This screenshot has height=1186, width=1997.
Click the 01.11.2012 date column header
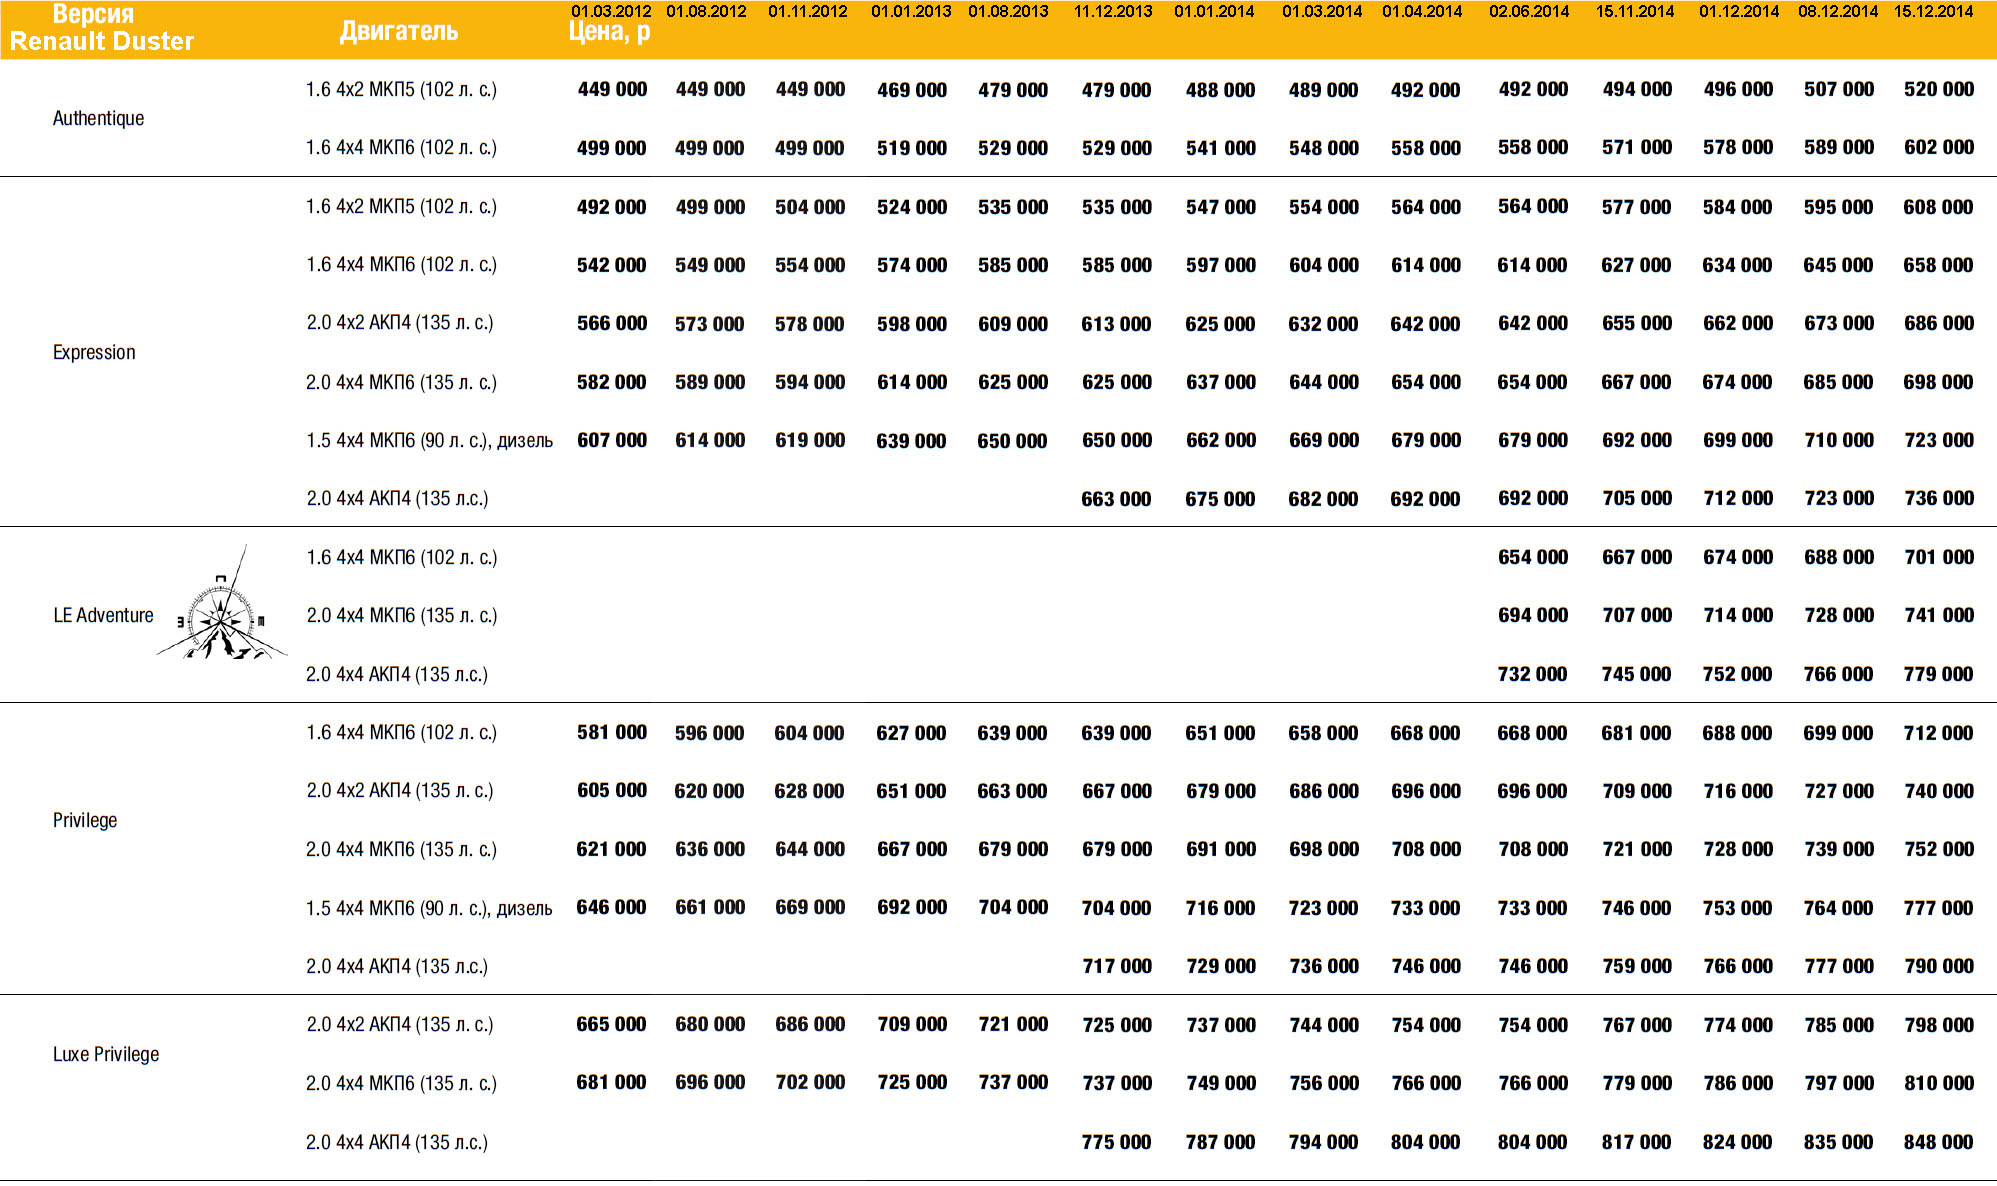(x=808, y=11)
